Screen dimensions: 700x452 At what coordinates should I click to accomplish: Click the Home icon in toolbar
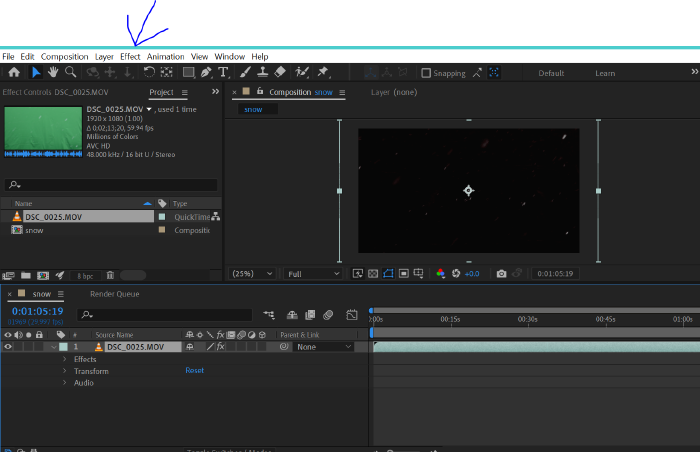[x=14, y=72]
